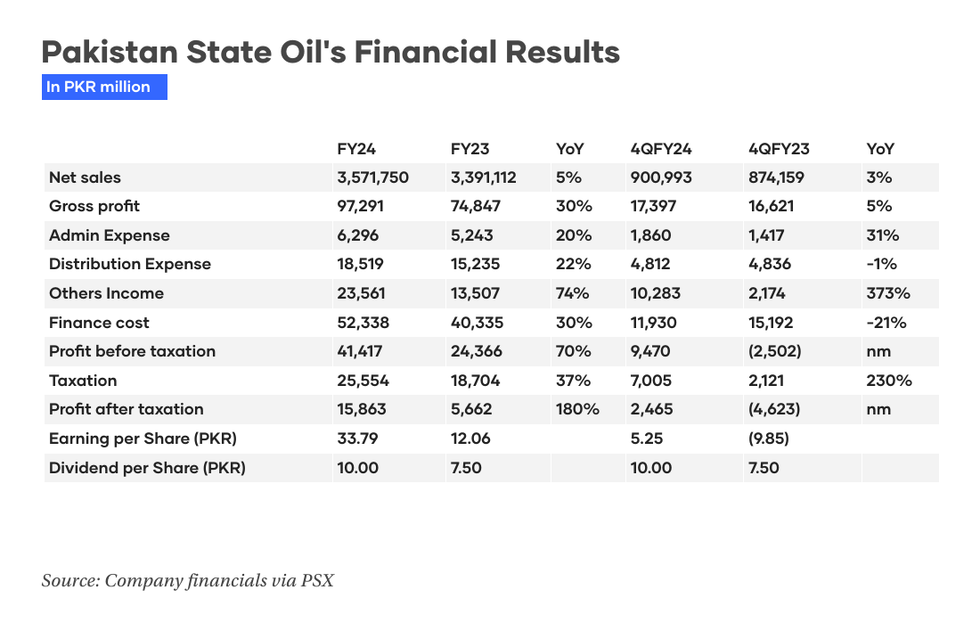The image size is (980, 624).
Task: Select the 'Admin Expense' row label
Action: click(x=109, y=236)
